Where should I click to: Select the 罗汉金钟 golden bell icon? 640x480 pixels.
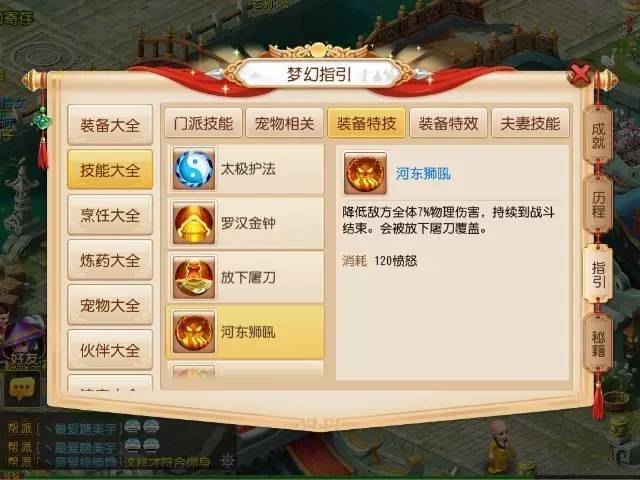coord(194,223)
